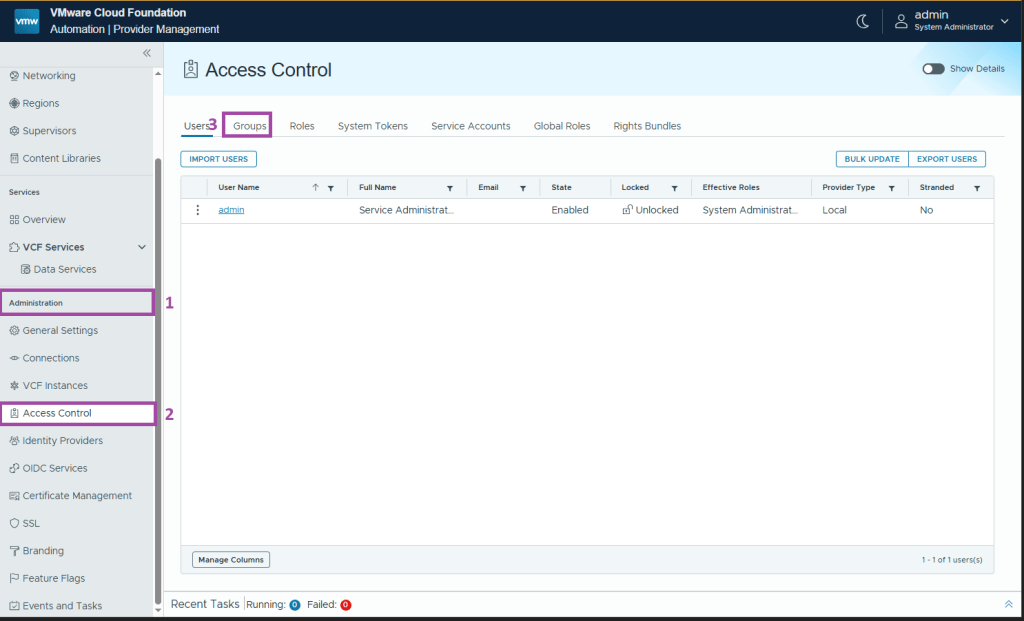This screenshot has width=1024, height=621.
Task: Expand the admin user account menu
Action: pos(1003,21)
